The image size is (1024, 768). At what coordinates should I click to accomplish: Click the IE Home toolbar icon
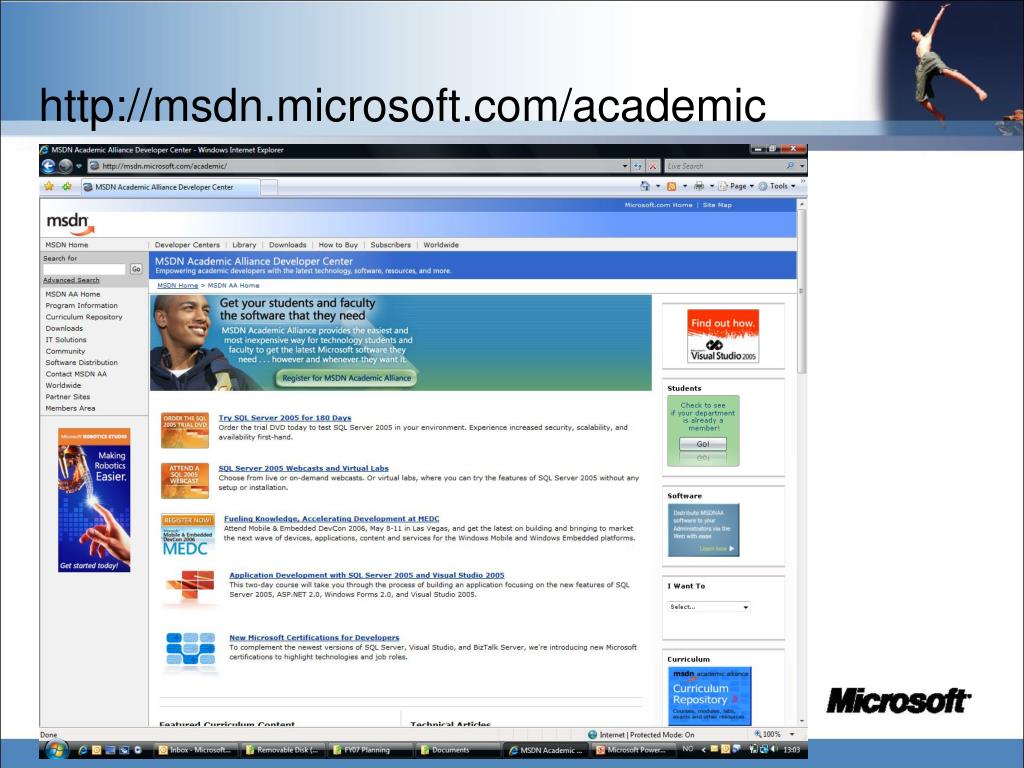(x=645, y=186)
